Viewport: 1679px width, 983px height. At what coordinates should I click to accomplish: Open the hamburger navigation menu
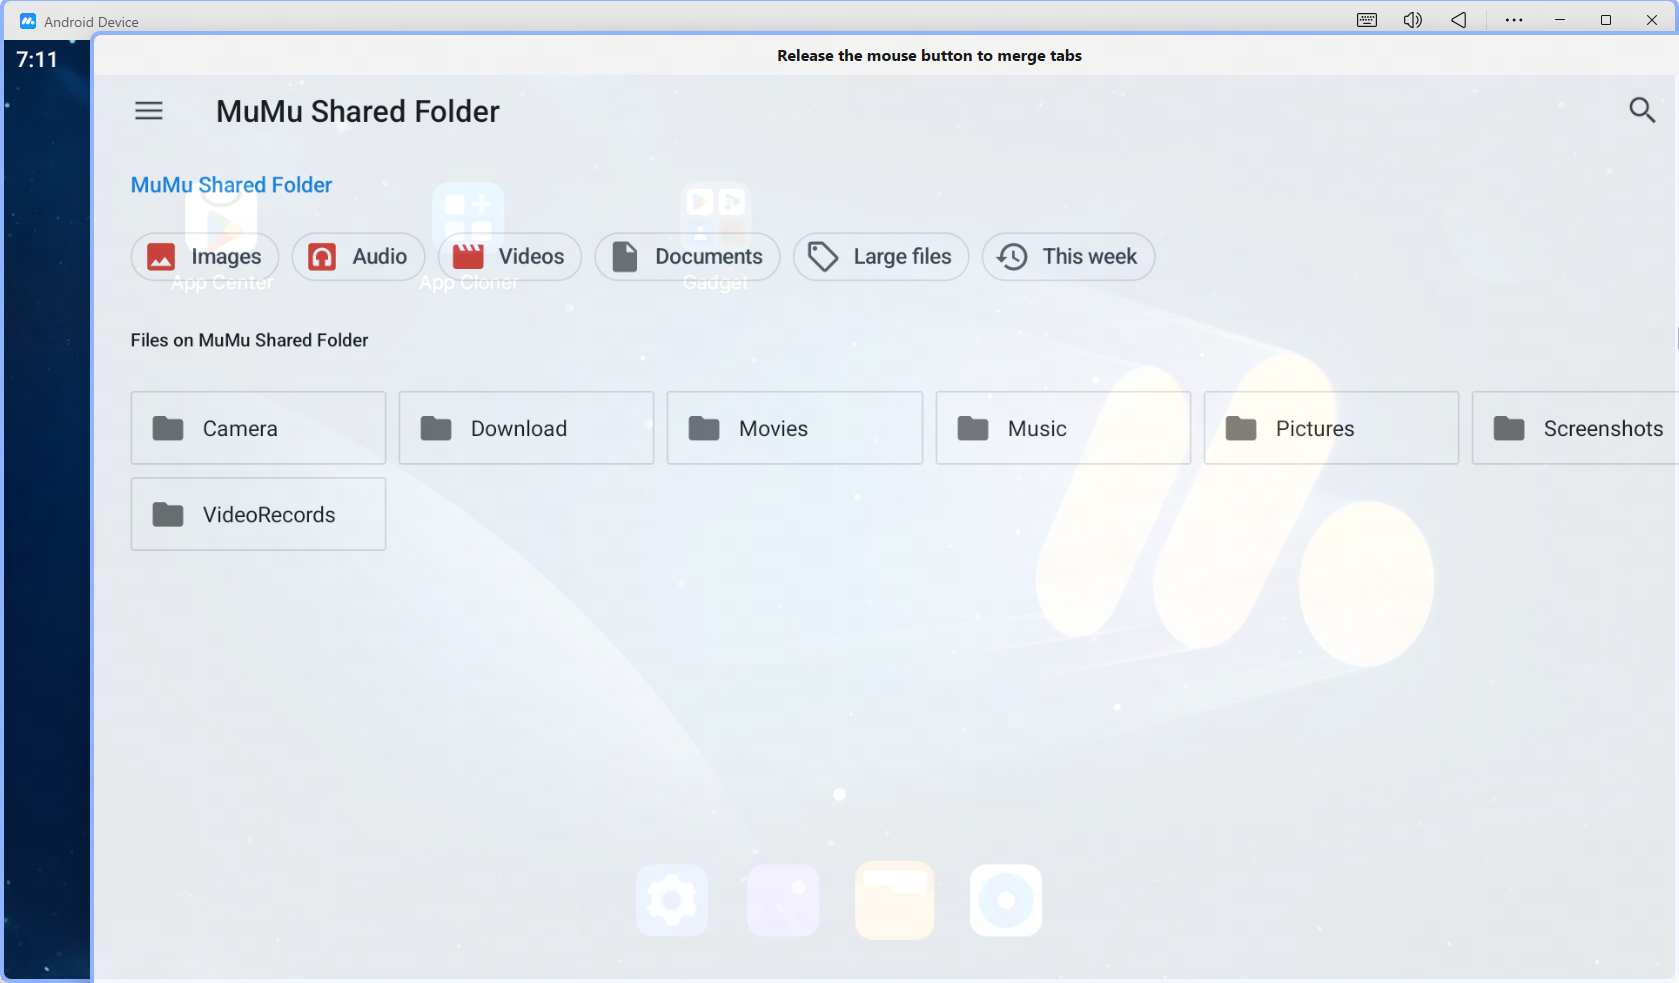point(149,111)
